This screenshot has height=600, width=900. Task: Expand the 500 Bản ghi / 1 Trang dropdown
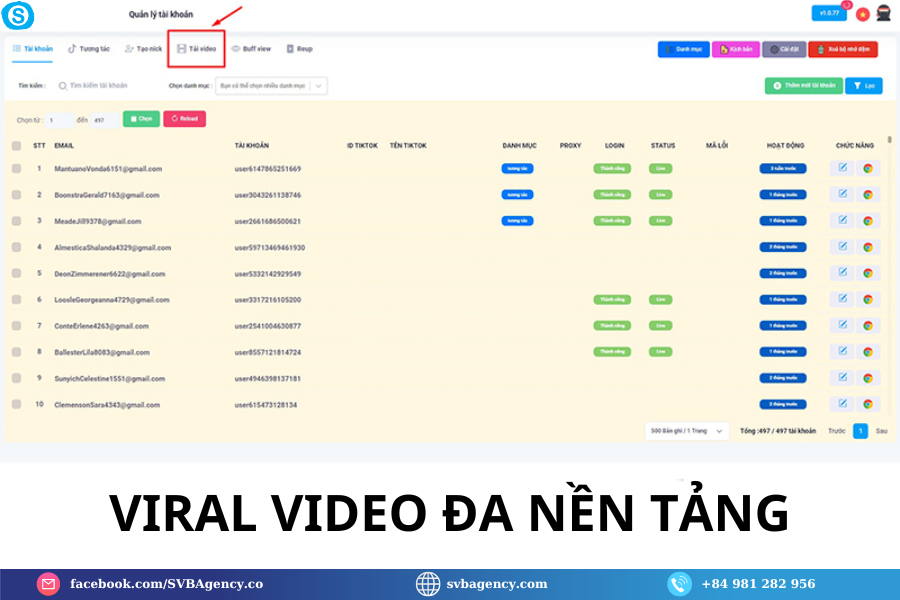pyautogui.click(x=687, y=430)
